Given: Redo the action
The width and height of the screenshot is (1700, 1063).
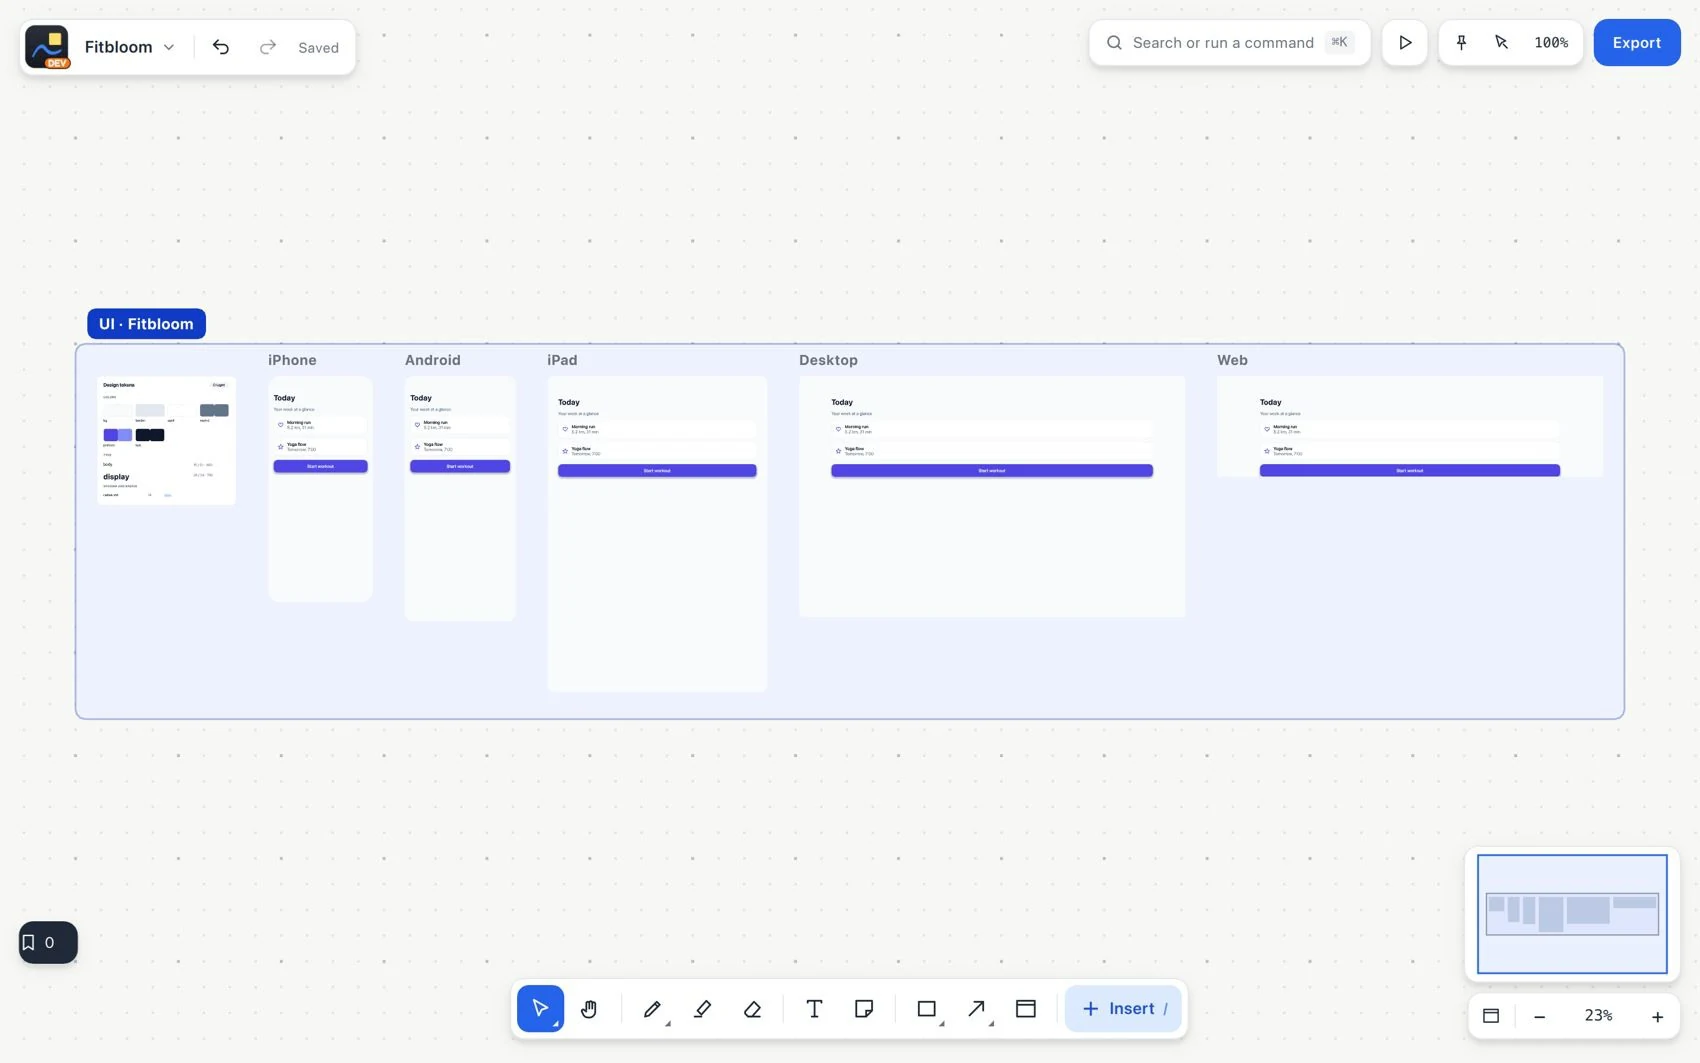Looking at the screenshot, I should [267, 47].
